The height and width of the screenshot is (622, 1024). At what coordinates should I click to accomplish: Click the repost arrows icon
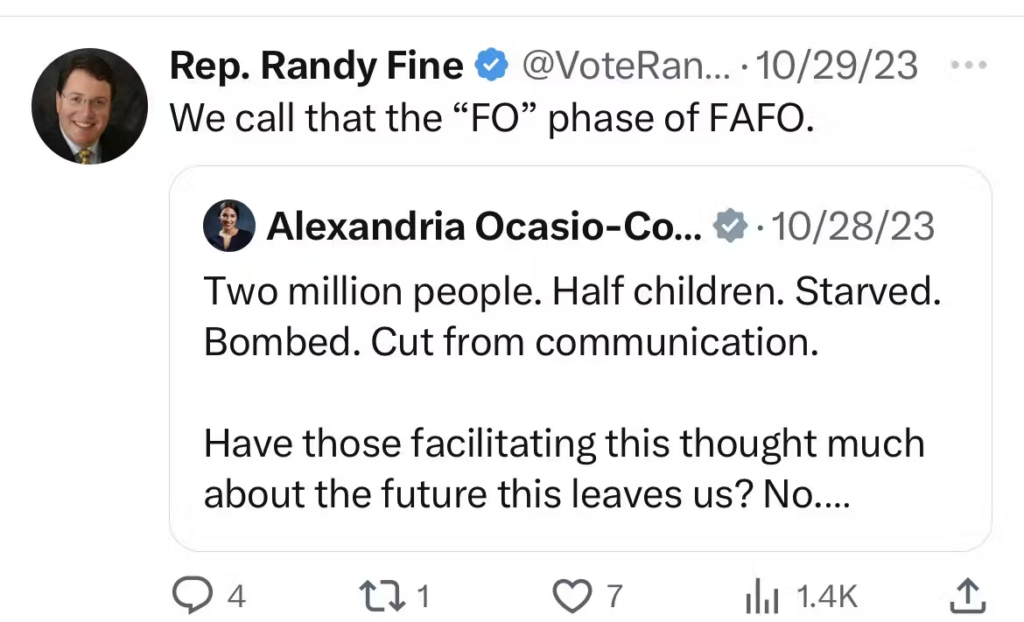[x=382, y=596]
